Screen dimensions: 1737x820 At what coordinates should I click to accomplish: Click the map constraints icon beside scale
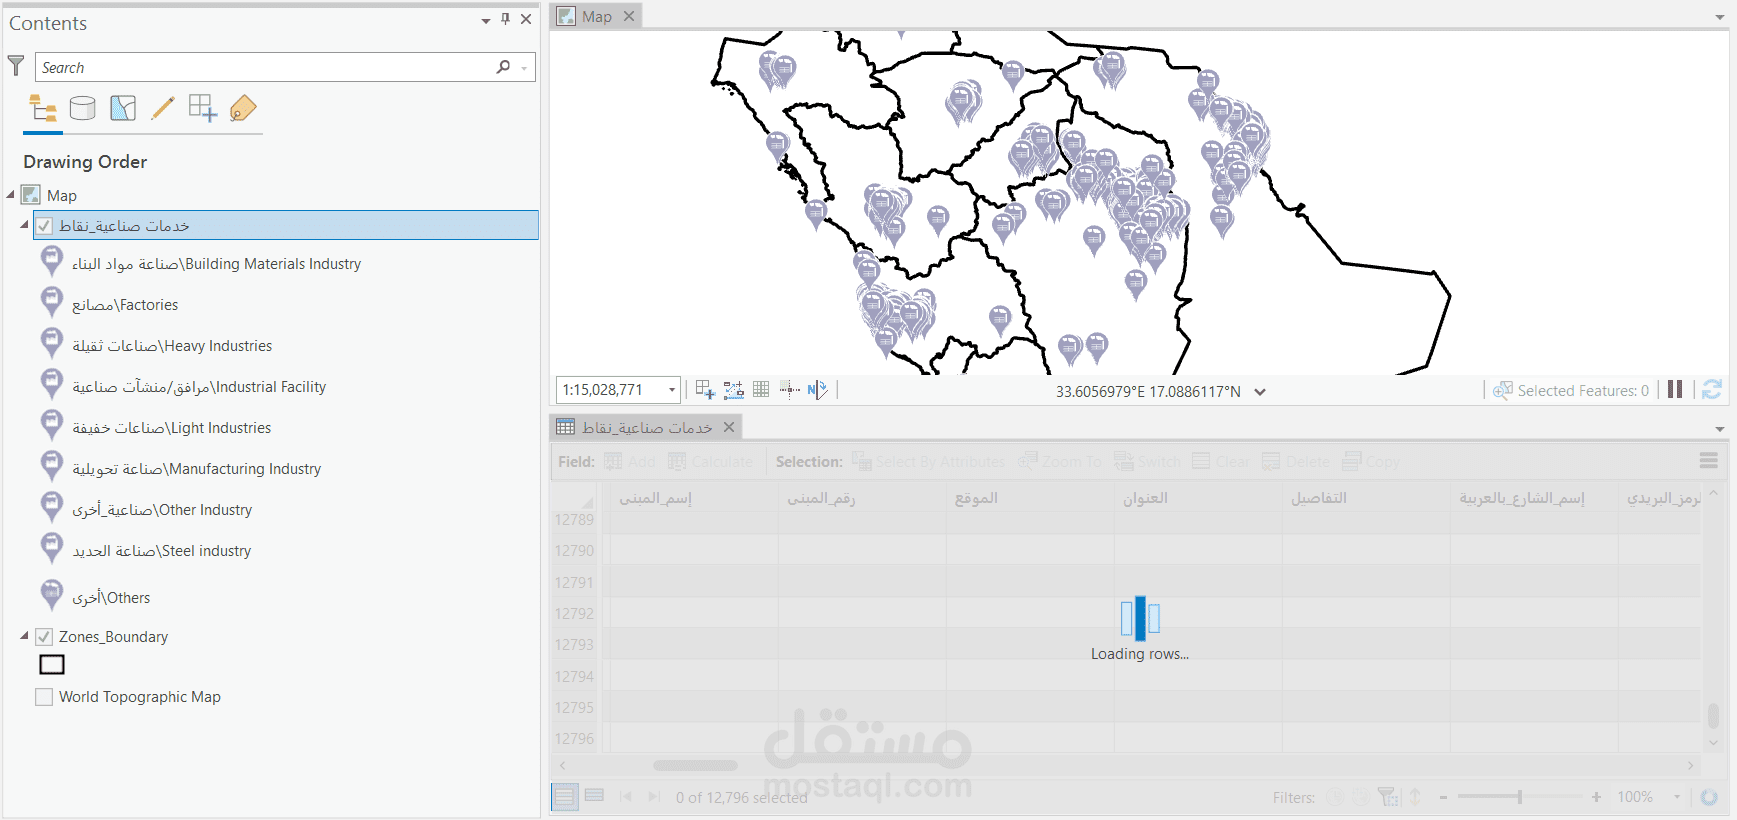pos(705,390)
